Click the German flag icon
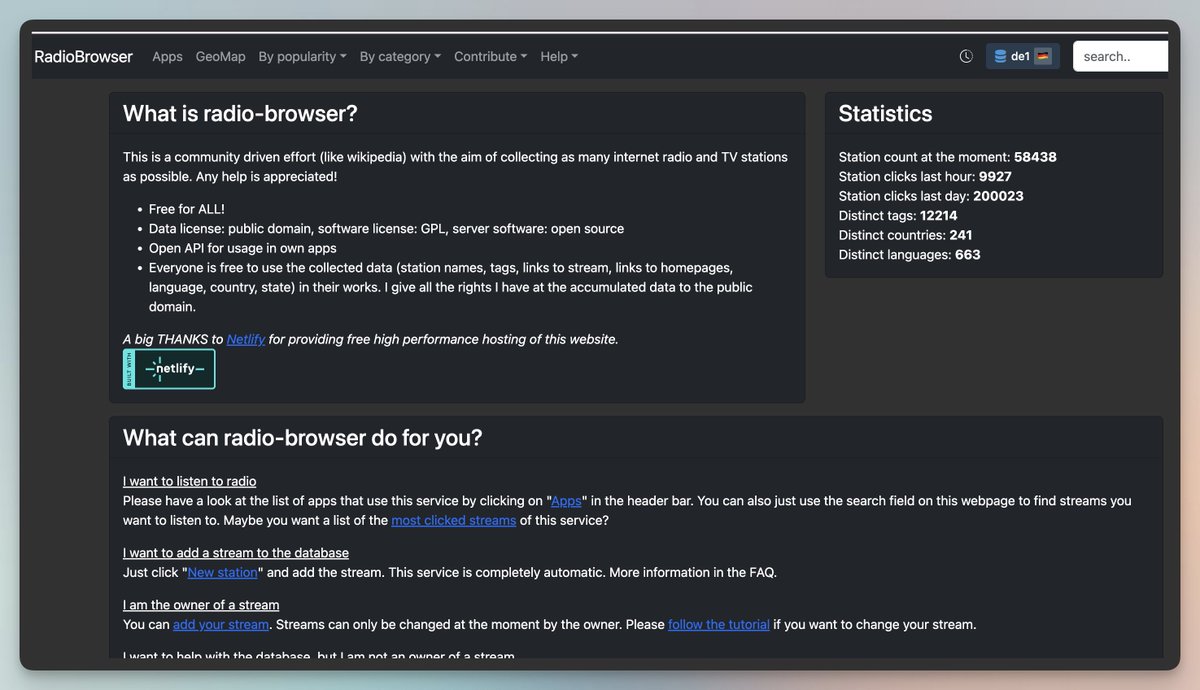This screenshot has width=1200, height=690. tap(1043, 56)
